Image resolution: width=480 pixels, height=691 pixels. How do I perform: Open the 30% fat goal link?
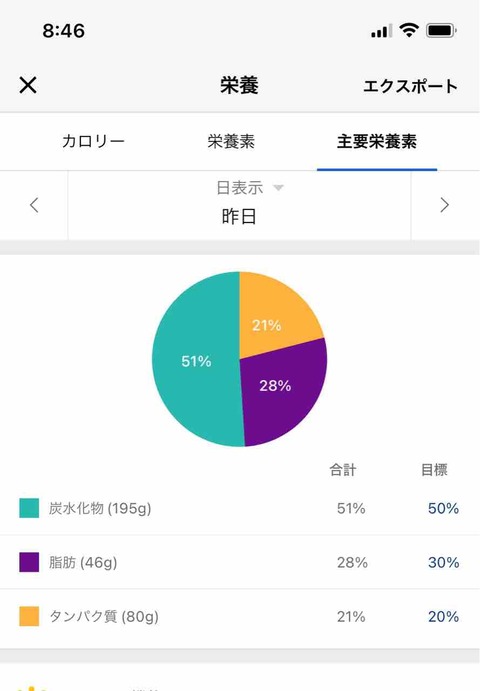pyautogui.click(x=443, y=562)
